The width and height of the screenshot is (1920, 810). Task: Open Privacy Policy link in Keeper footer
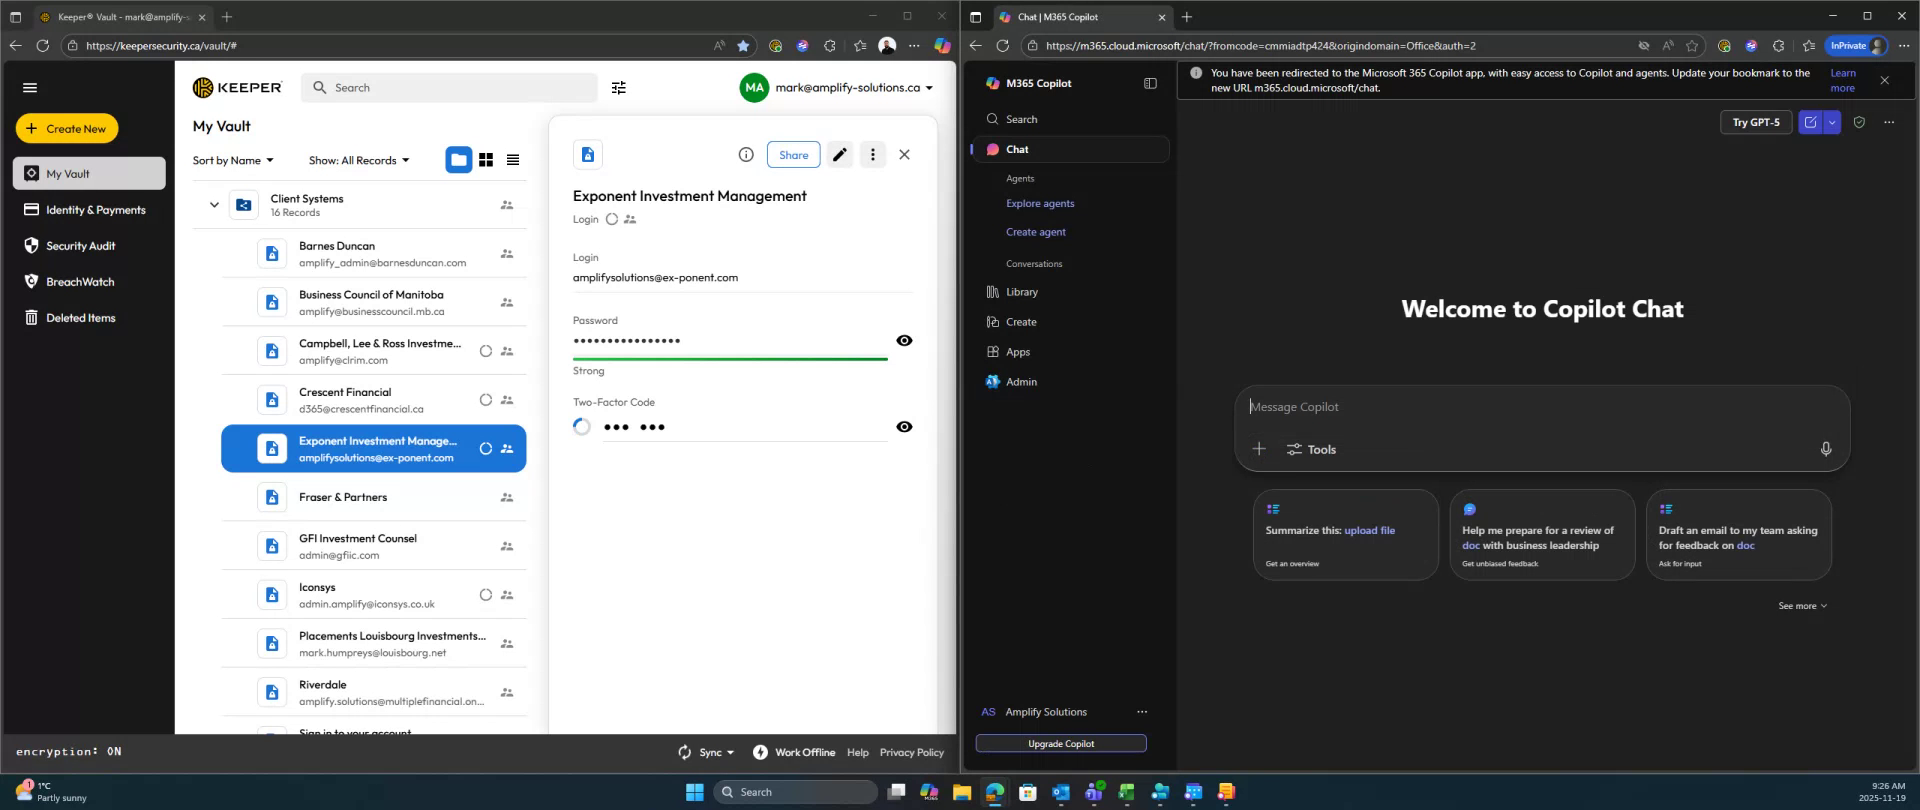pos(912,753)
